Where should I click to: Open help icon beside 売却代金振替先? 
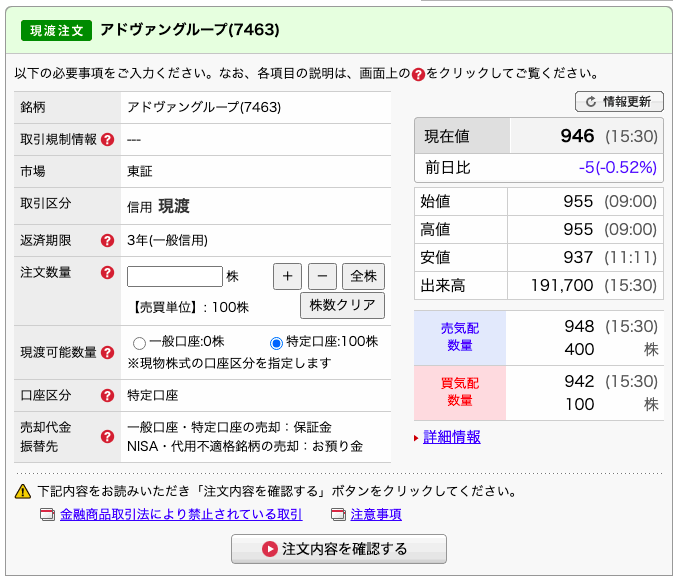[107, 436]
